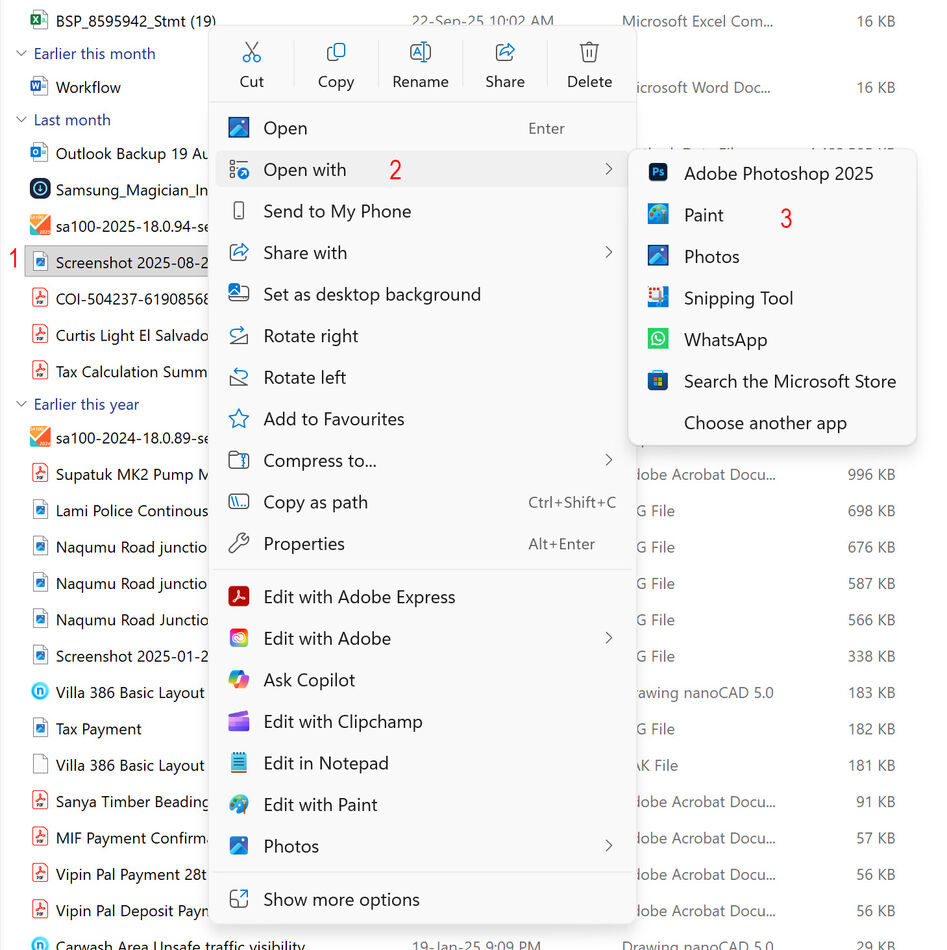Click the Share icon at top of menu
Screen dimensions: 947x950
505,52
